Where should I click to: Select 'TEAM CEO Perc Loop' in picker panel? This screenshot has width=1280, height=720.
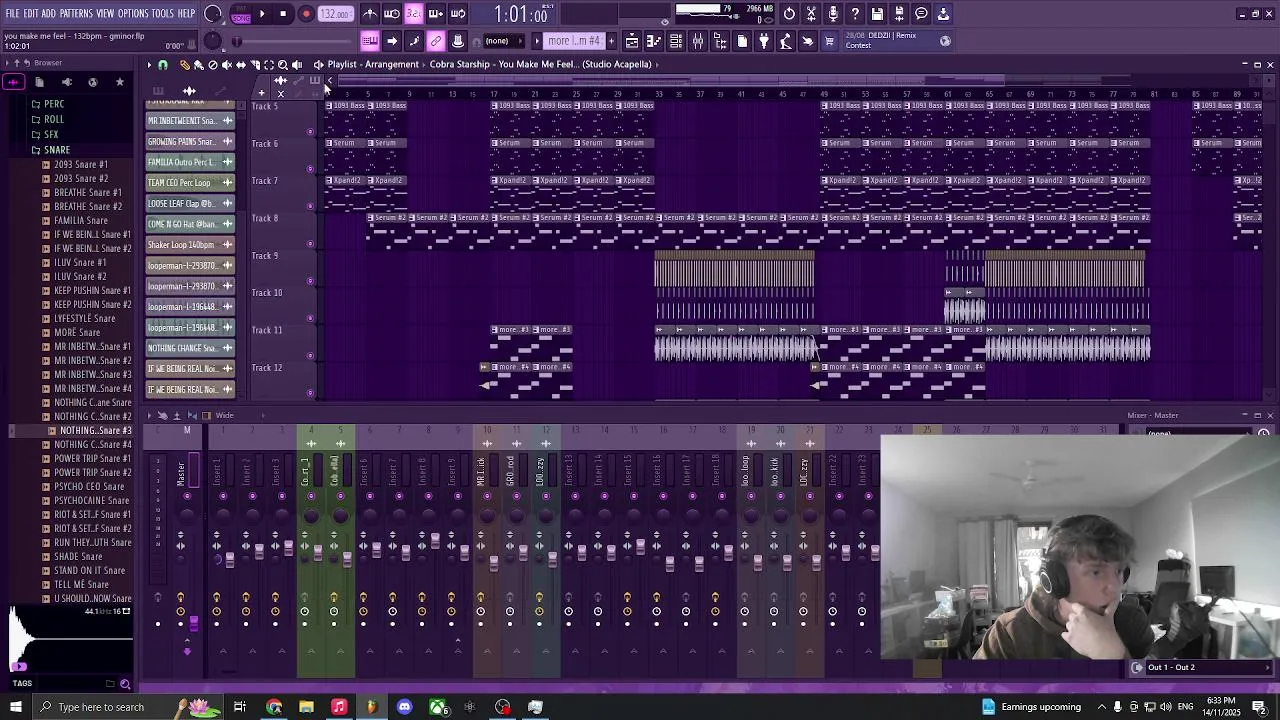[190, 183]
